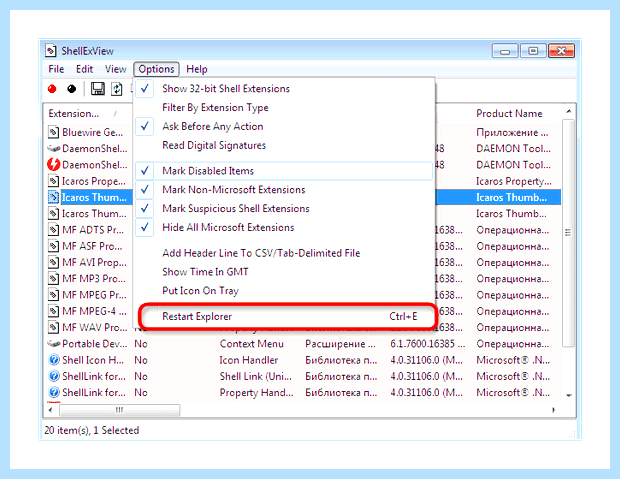Image resolution: width=620 pixels, height=479 pixels.
Task: Click the MF ADTS Pr... row icon
Action: click(x=53, y=229)
